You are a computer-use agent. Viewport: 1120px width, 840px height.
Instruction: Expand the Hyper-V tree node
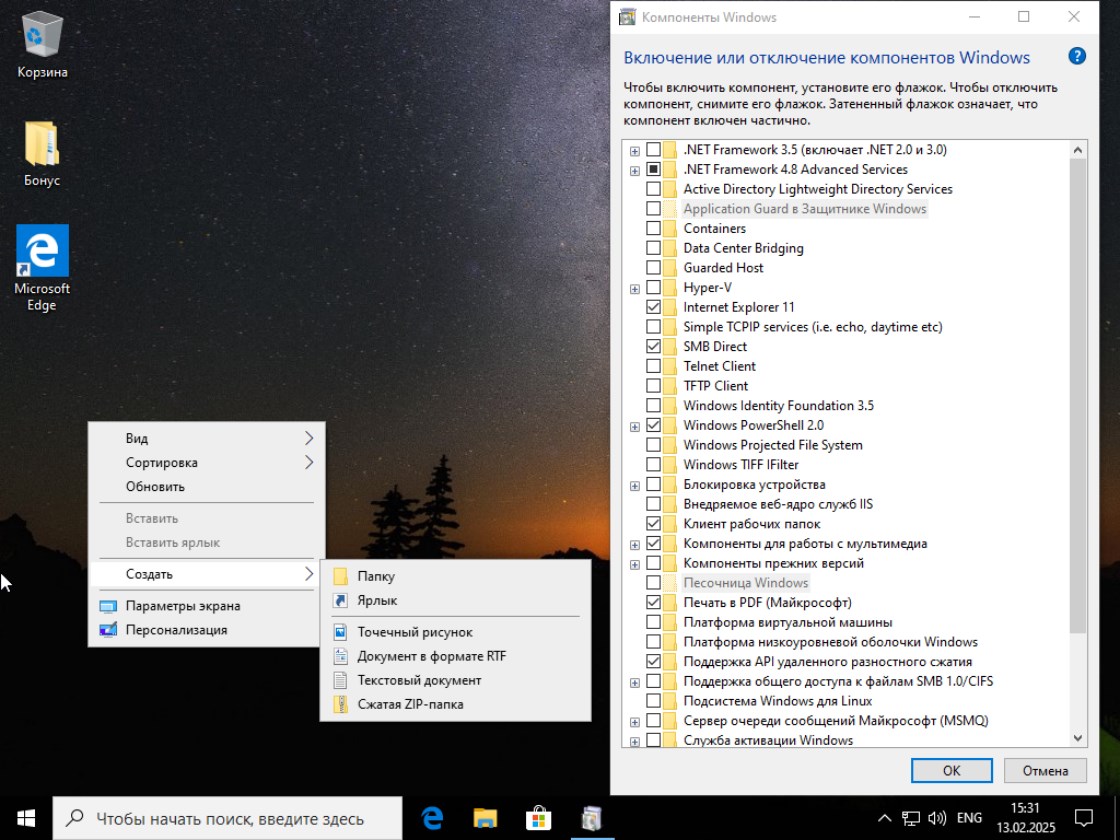coord(634,288)
